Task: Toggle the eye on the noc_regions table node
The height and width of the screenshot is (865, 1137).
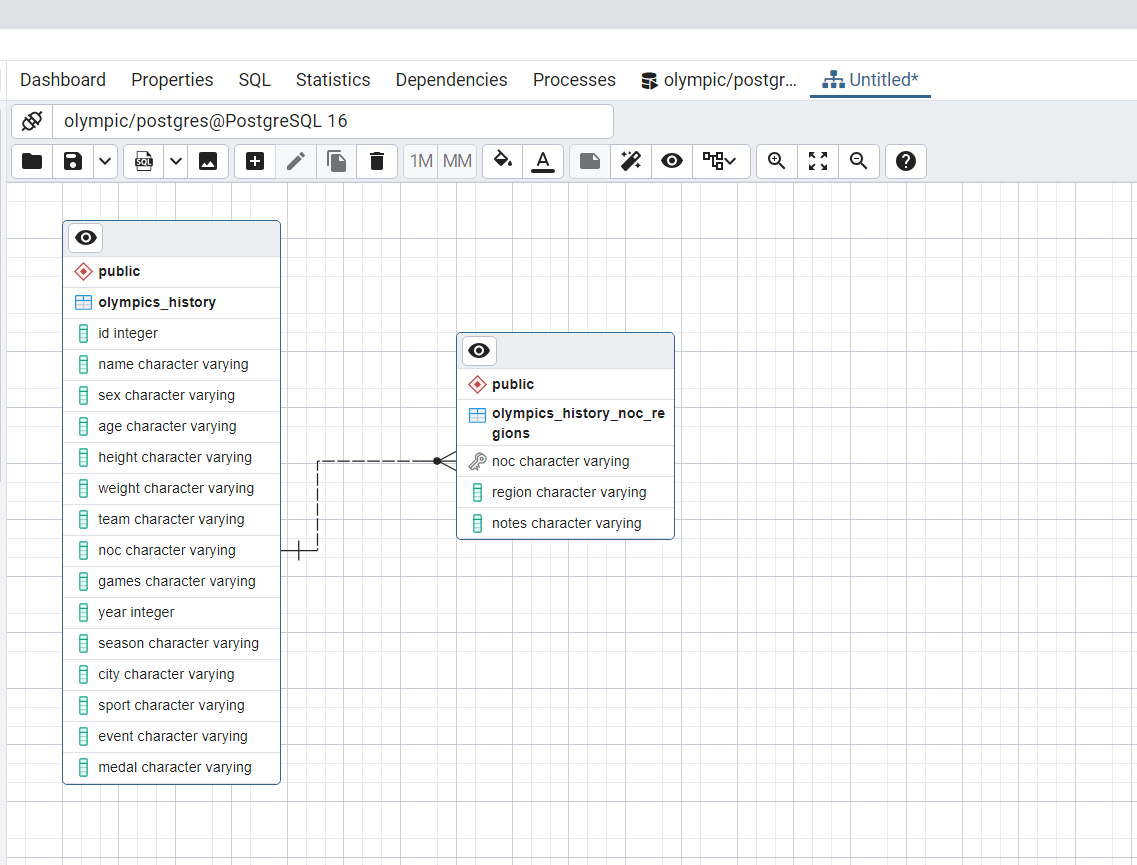Action: coord(478,351)
